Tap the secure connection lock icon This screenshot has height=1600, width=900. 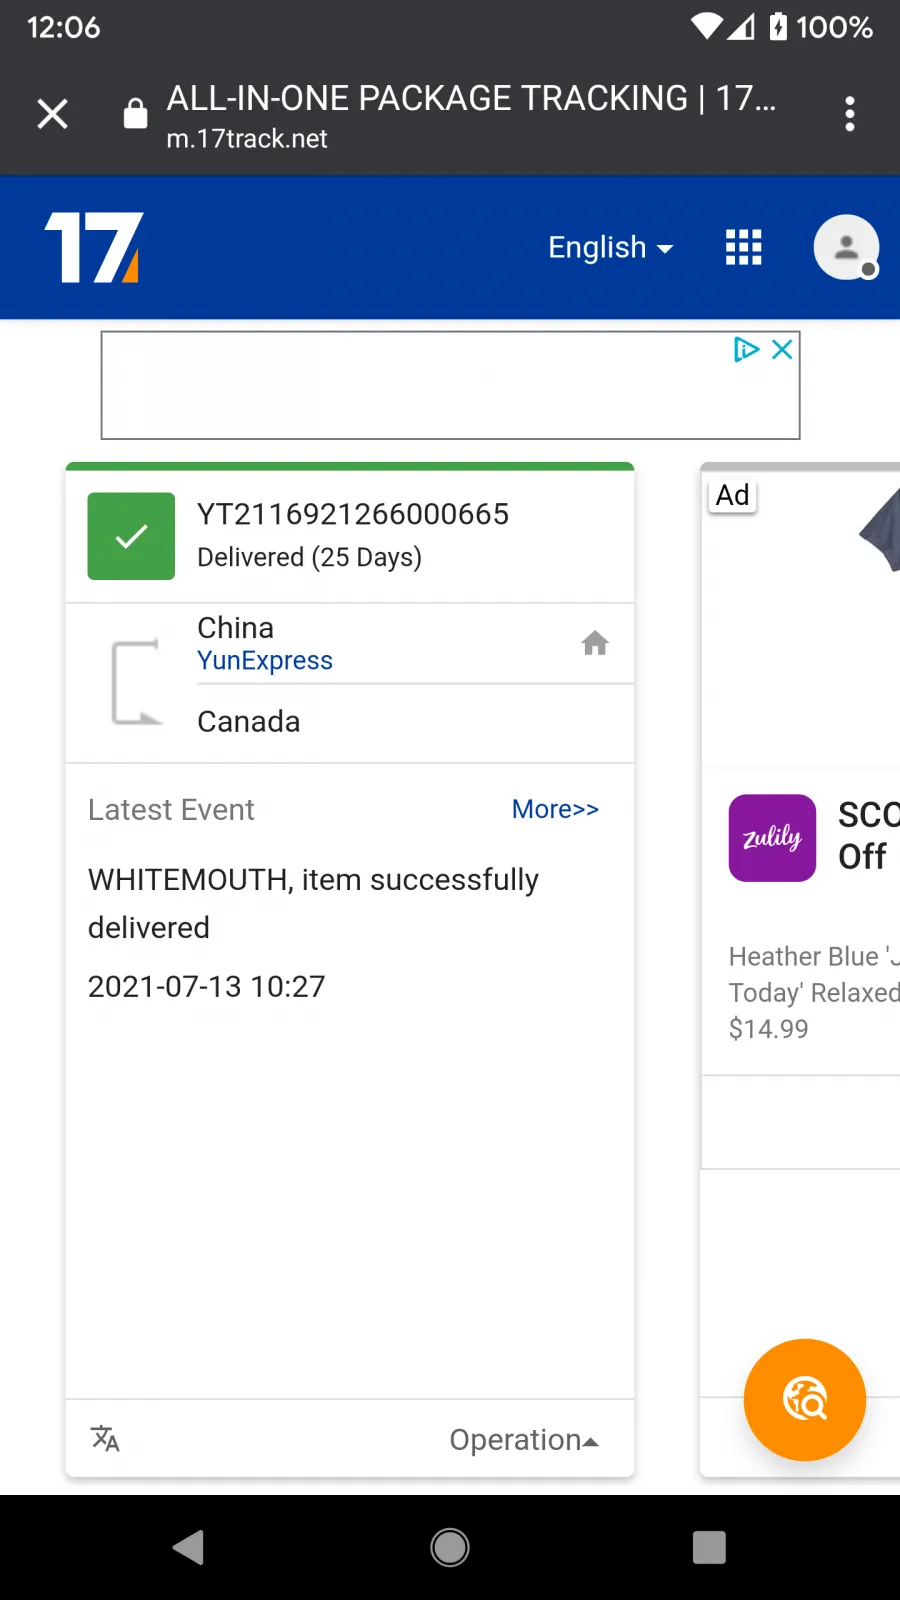point(135,114)
